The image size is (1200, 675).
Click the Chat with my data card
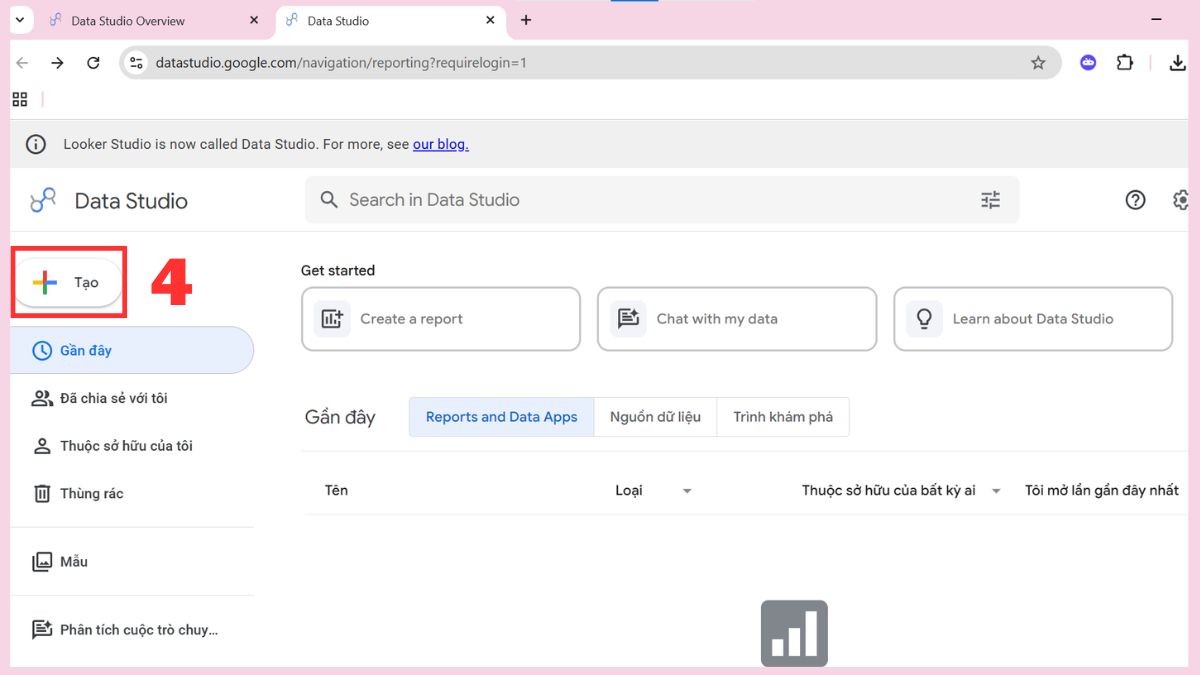(x=737, y=319)
